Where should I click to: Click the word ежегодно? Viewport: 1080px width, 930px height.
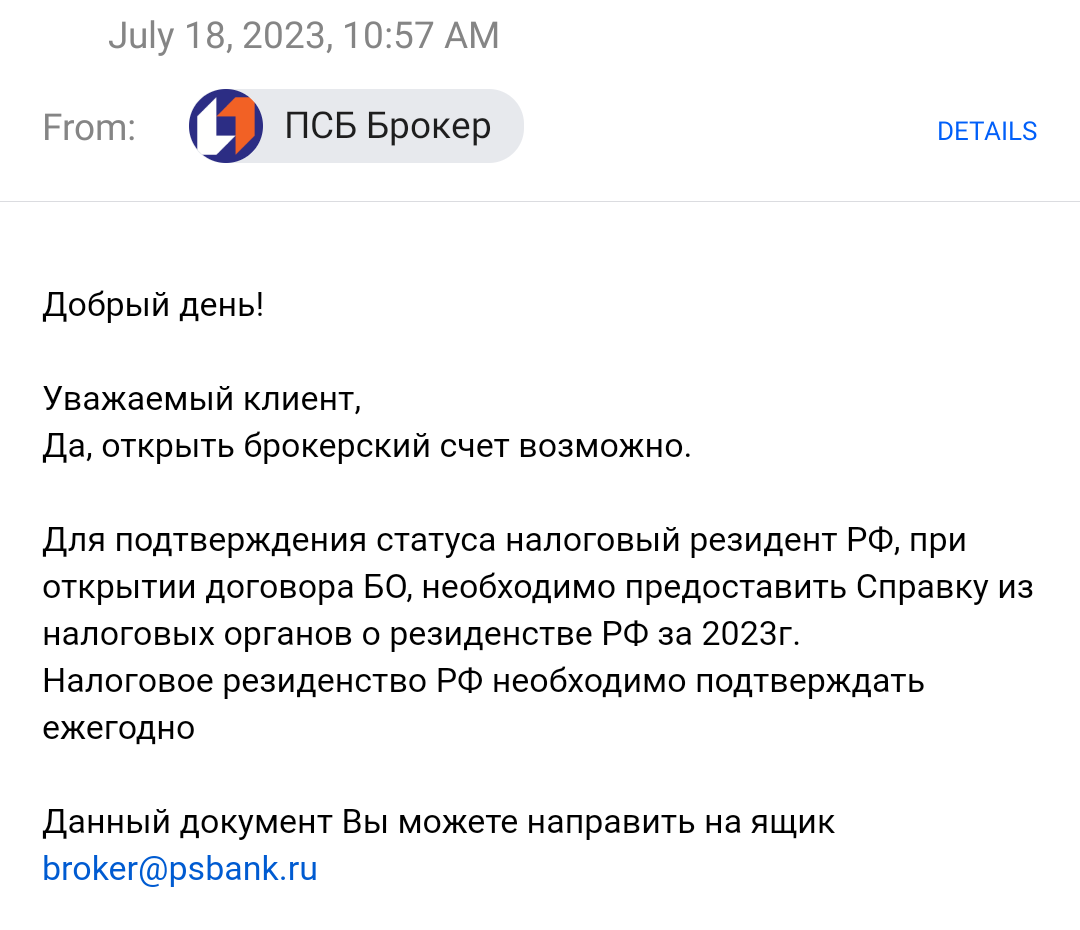[x=119, y=728]
